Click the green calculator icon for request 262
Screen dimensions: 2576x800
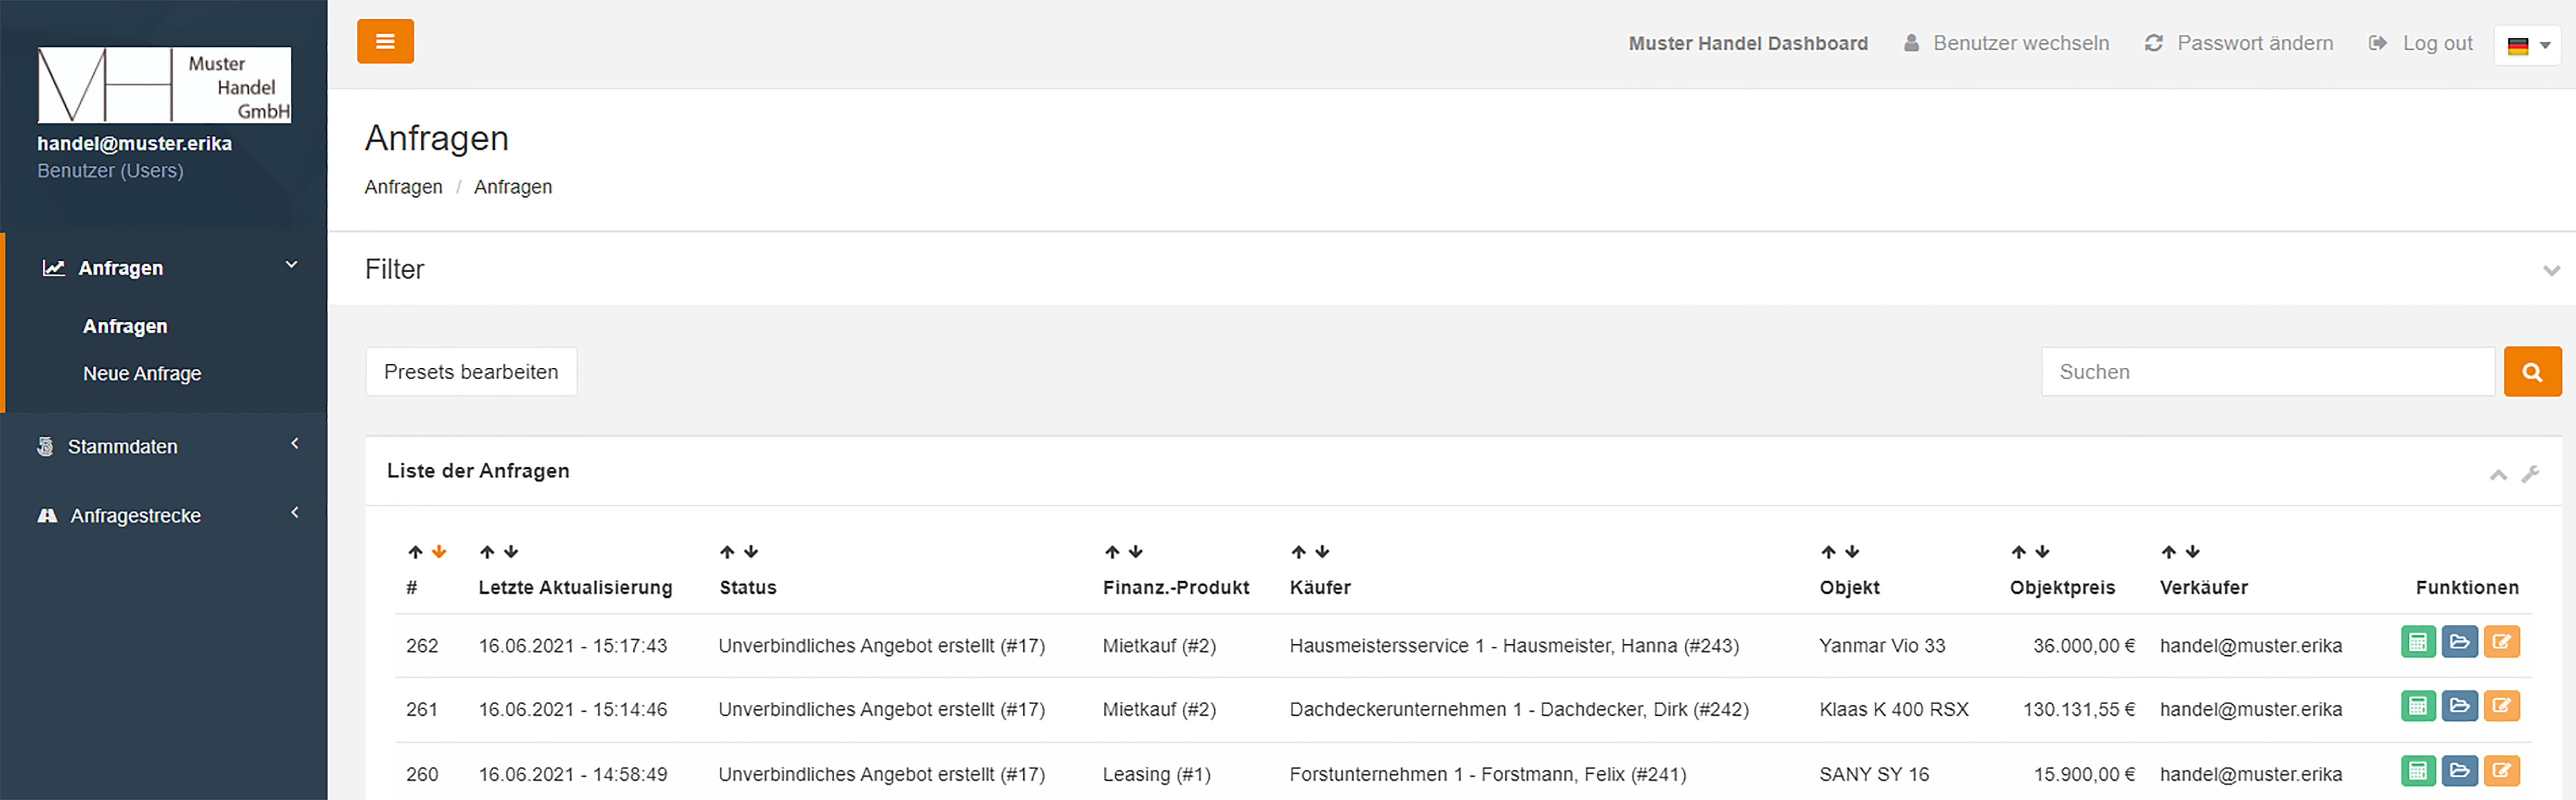point(2419,641)
